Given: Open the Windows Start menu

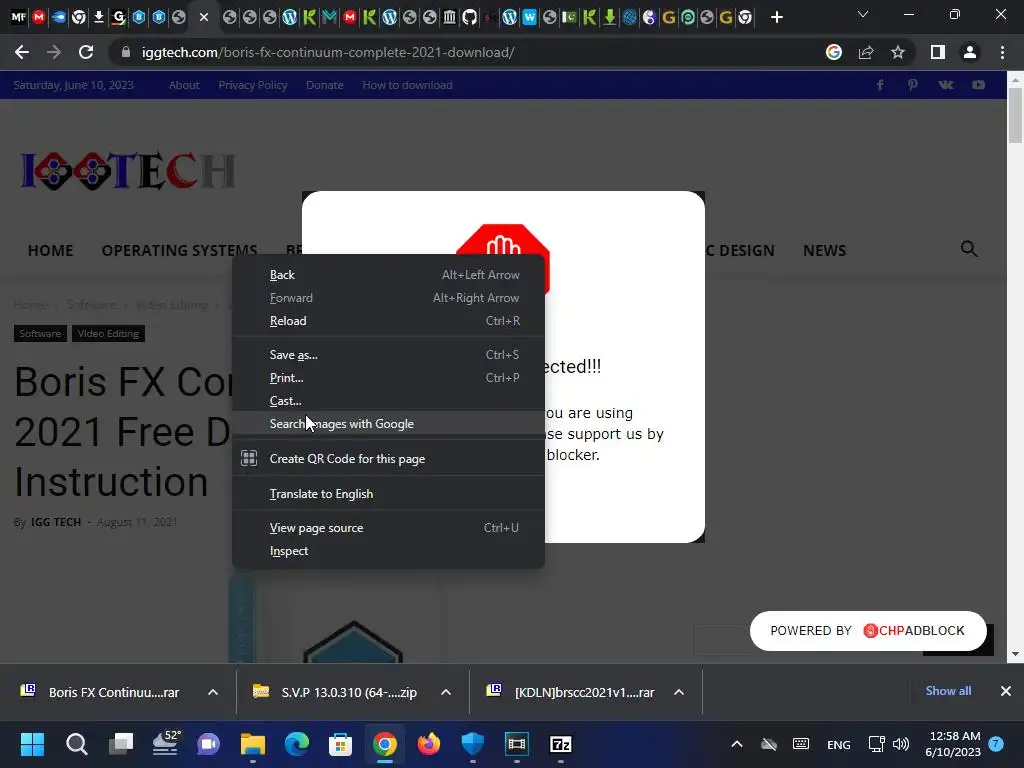Looking at the screenshot, I should tap(32, 744).
